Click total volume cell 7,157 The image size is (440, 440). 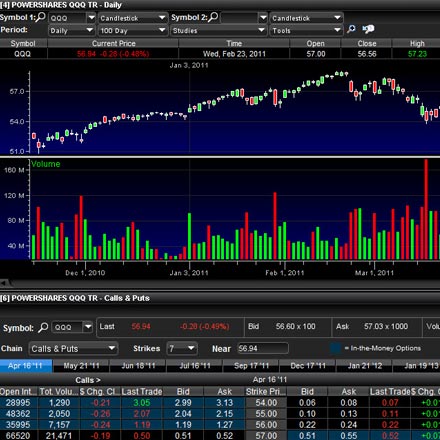(x=59, y=425)
